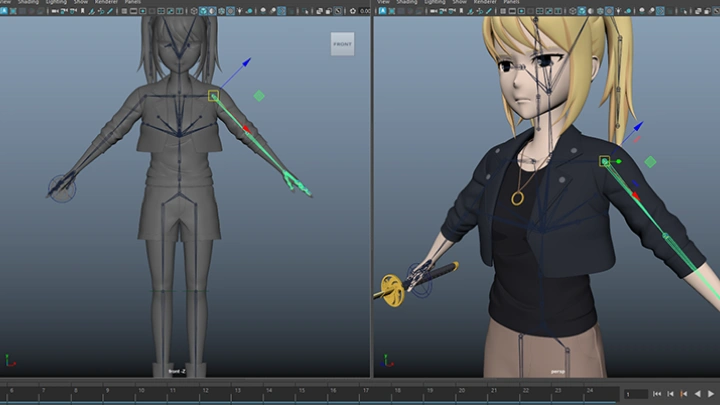
Task: Open the Panels menu of persp view panel
Action: (511, 2)
